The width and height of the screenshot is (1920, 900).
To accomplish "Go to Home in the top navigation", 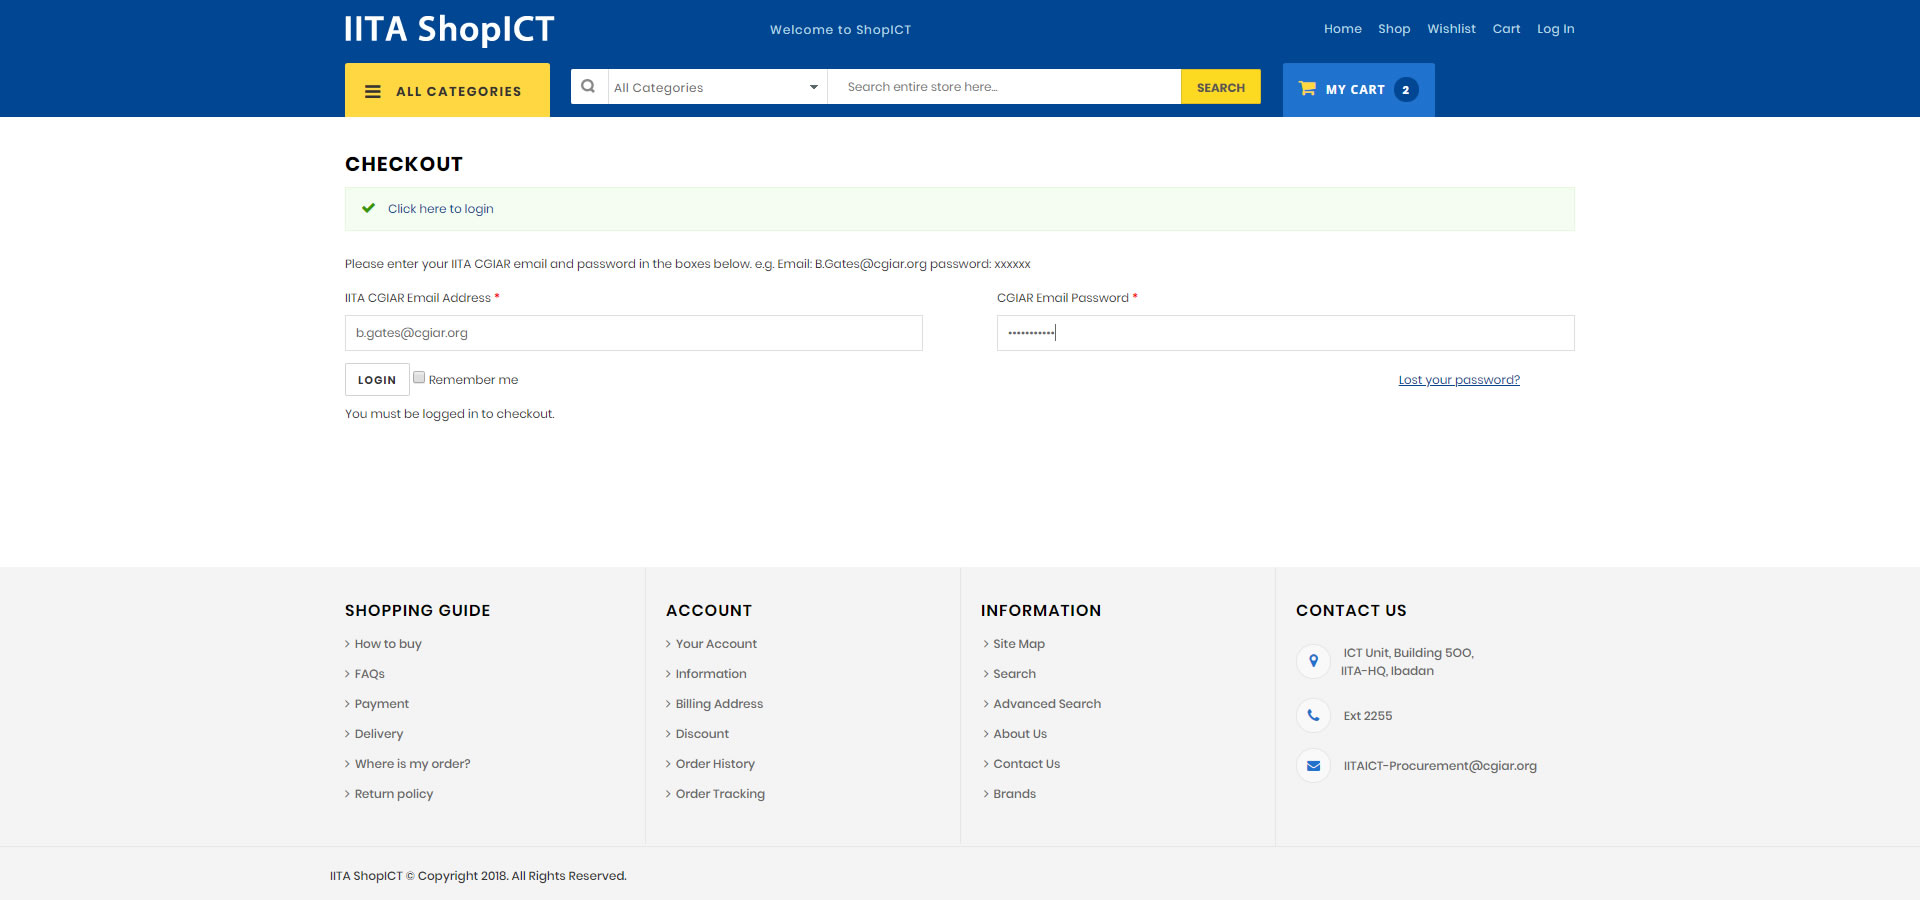I will (x=1343, y=29).
